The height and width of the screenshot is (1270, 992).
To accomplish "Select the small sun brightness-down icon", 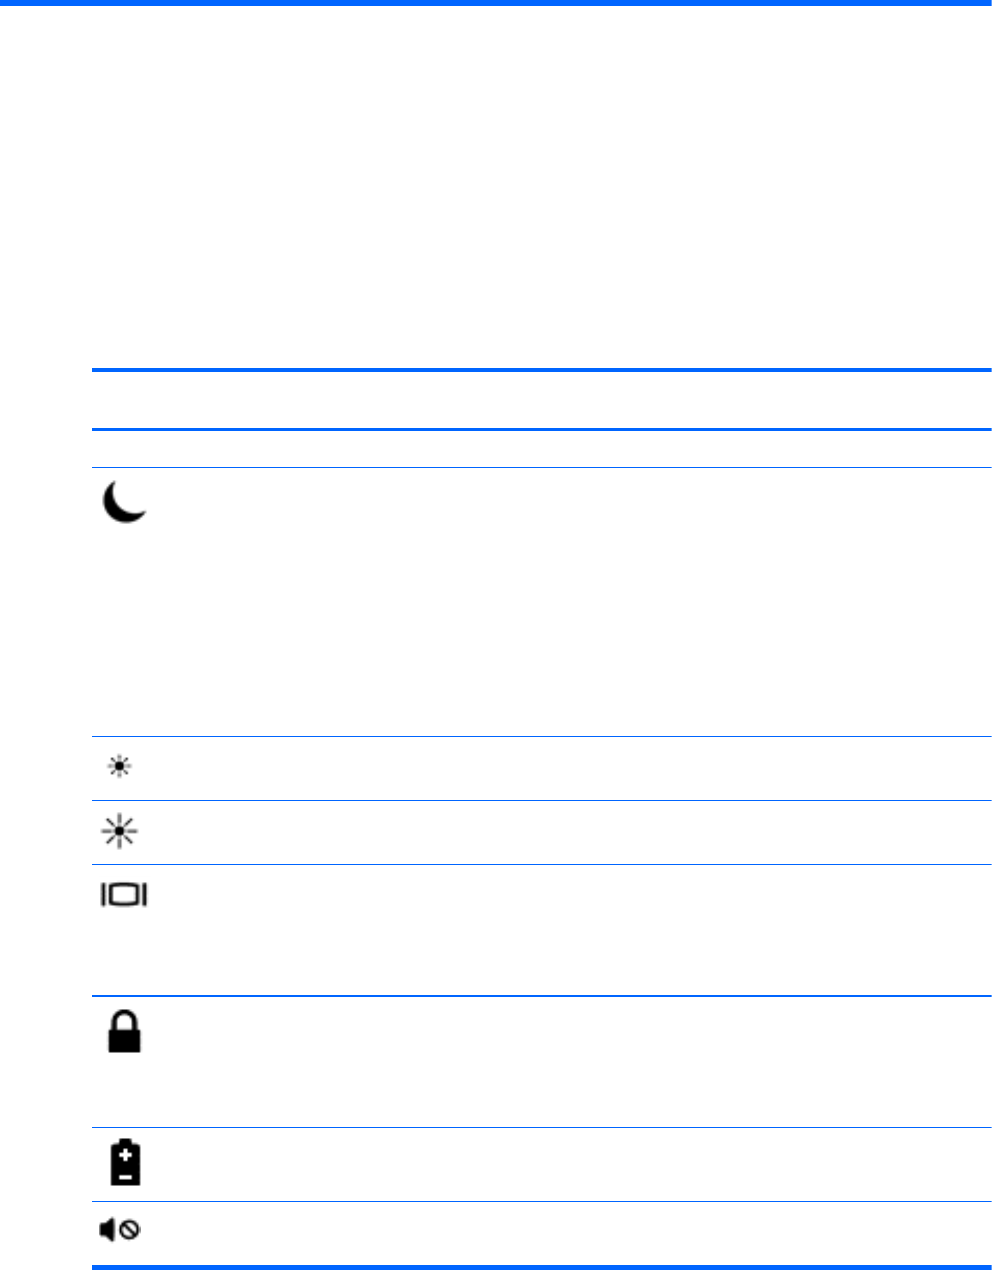I will click(x=119, y=768).
